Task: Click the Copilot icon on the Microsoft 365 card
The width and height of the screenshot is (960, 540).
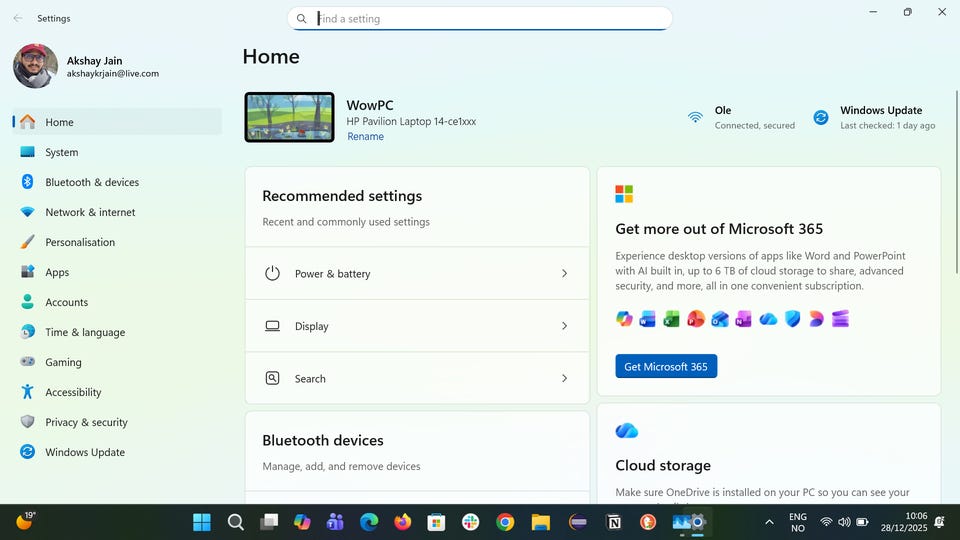Action: point(624,319)
